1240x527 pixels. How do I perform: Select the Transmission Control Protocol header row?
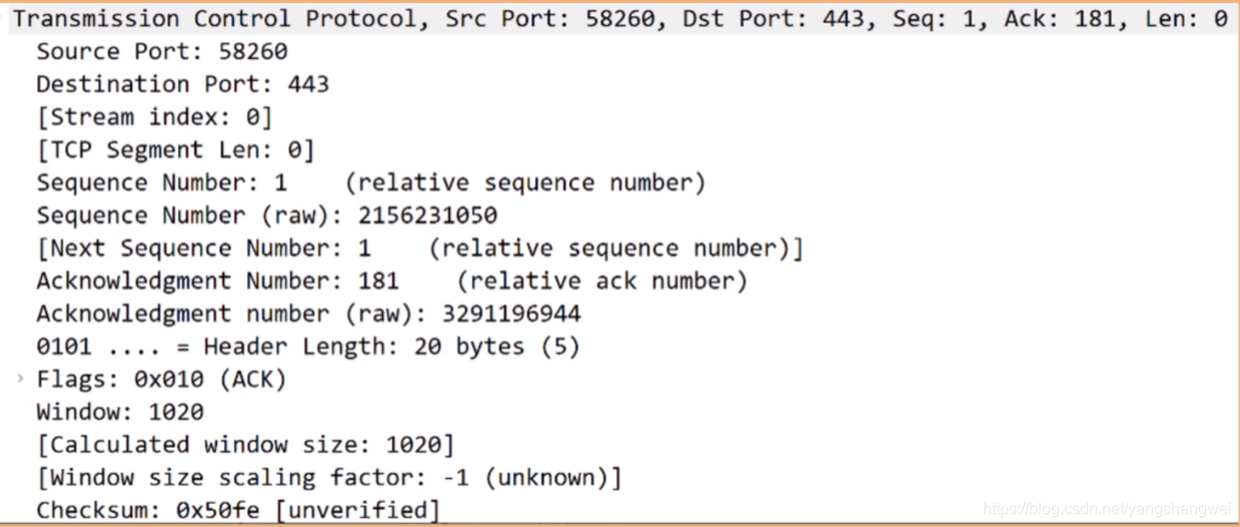(620, 18)
